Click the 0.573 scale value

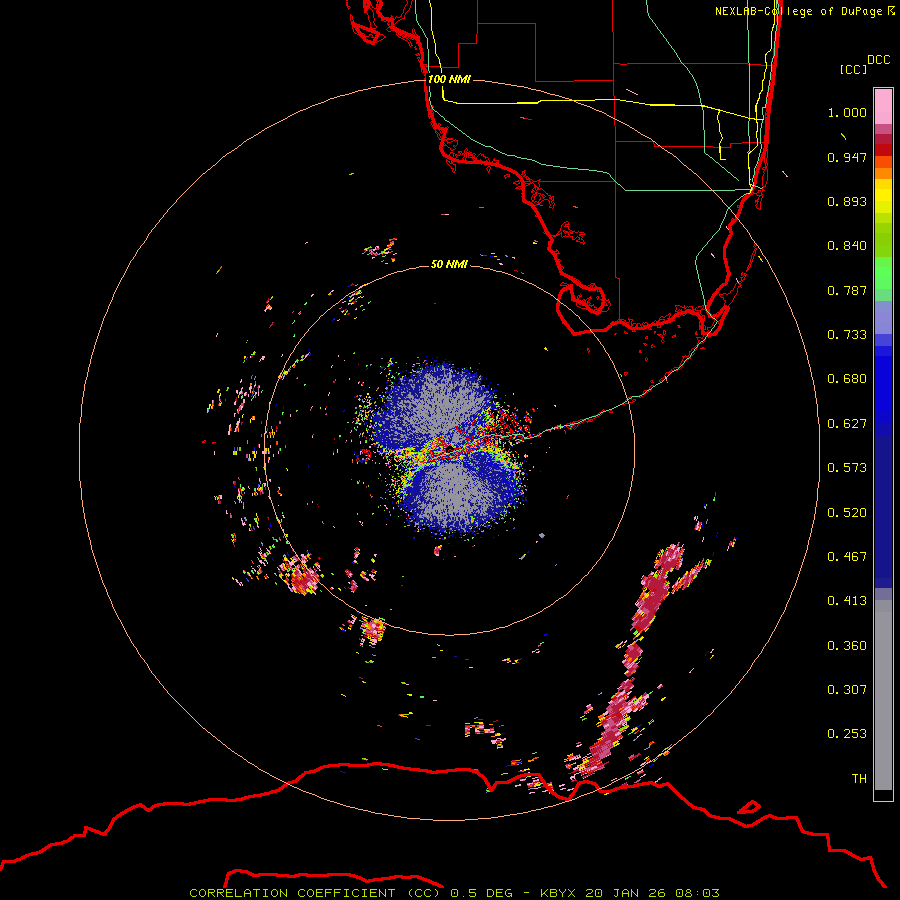click(847, 468)
